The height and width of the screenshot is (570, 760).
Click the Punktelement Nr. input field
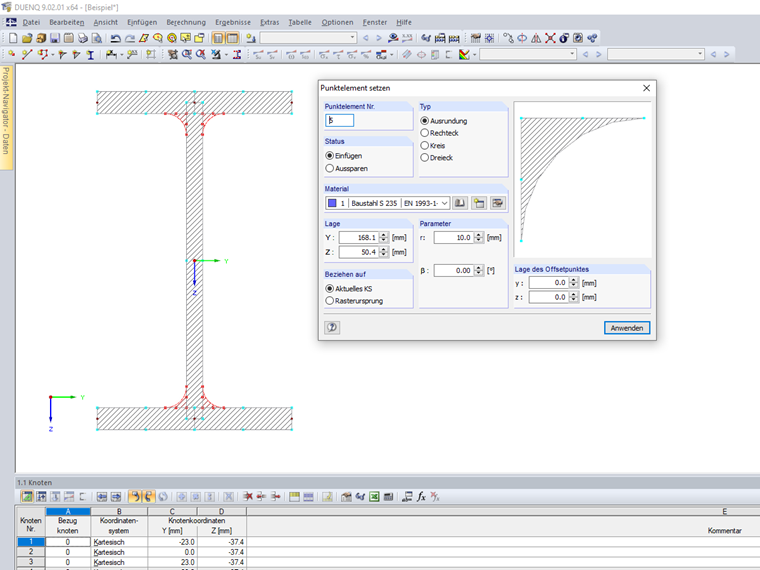[x=340, y=121]
